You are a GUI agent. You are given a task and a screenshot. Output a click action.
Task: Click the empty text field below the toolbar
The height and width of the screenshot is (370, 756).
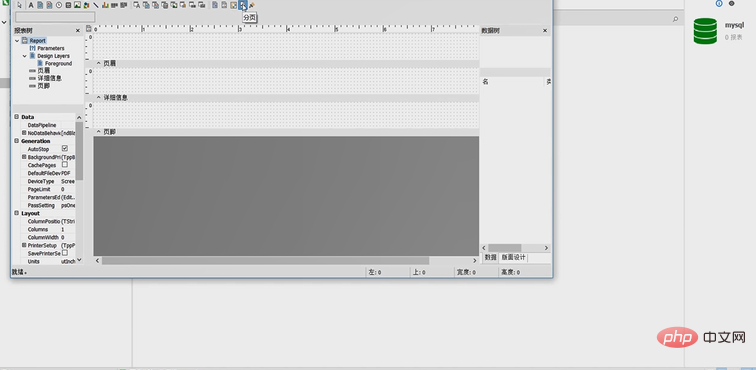tap(55, 17)
